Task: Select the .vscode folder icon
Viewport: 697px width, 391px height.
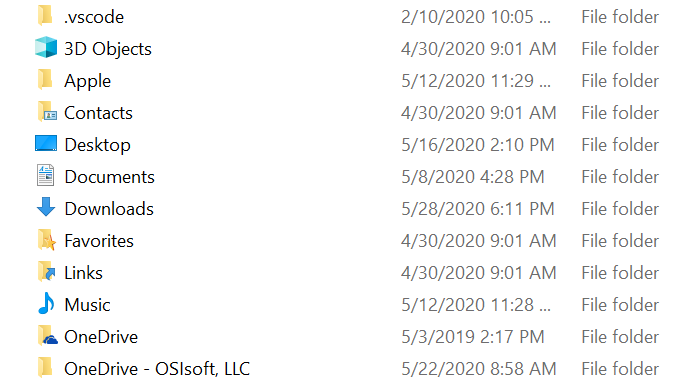Action: (45, 16)
